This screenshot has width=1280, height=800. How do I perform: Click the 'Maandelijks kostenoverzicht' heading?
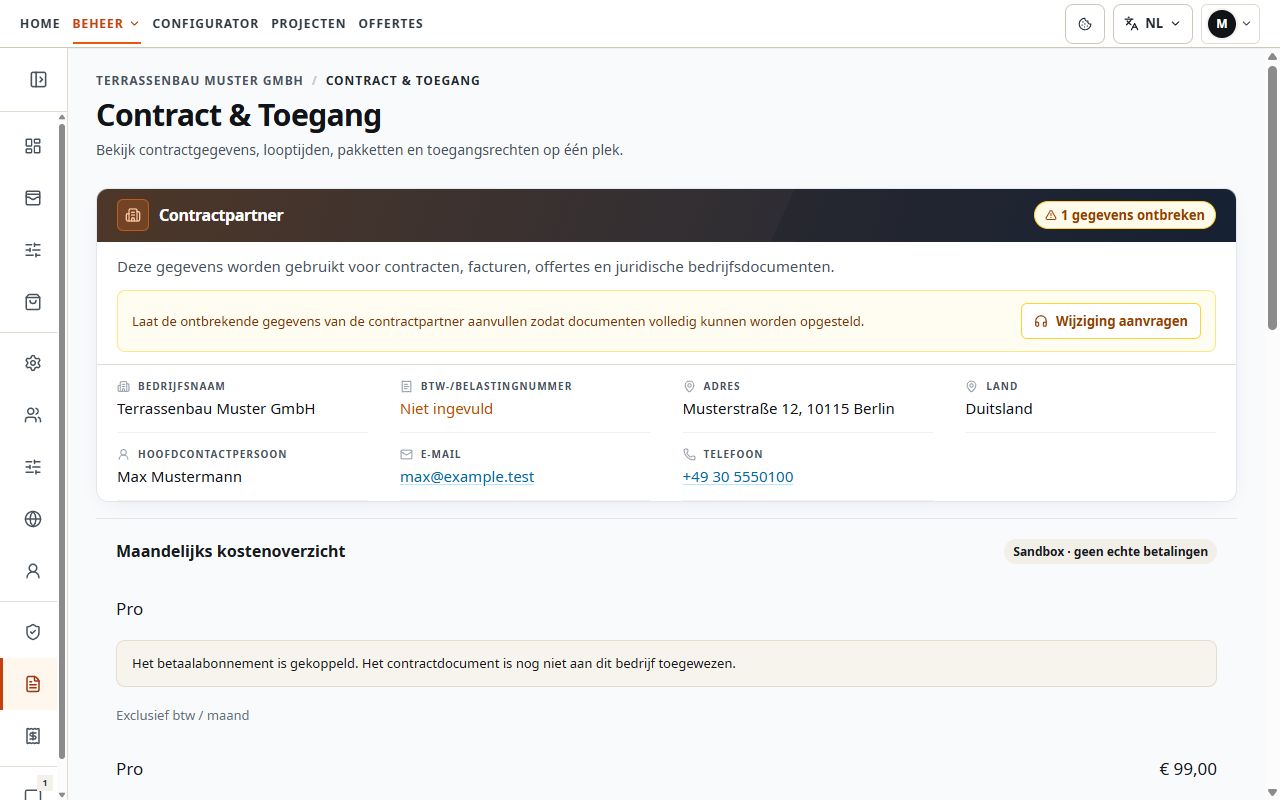[231, 551]
